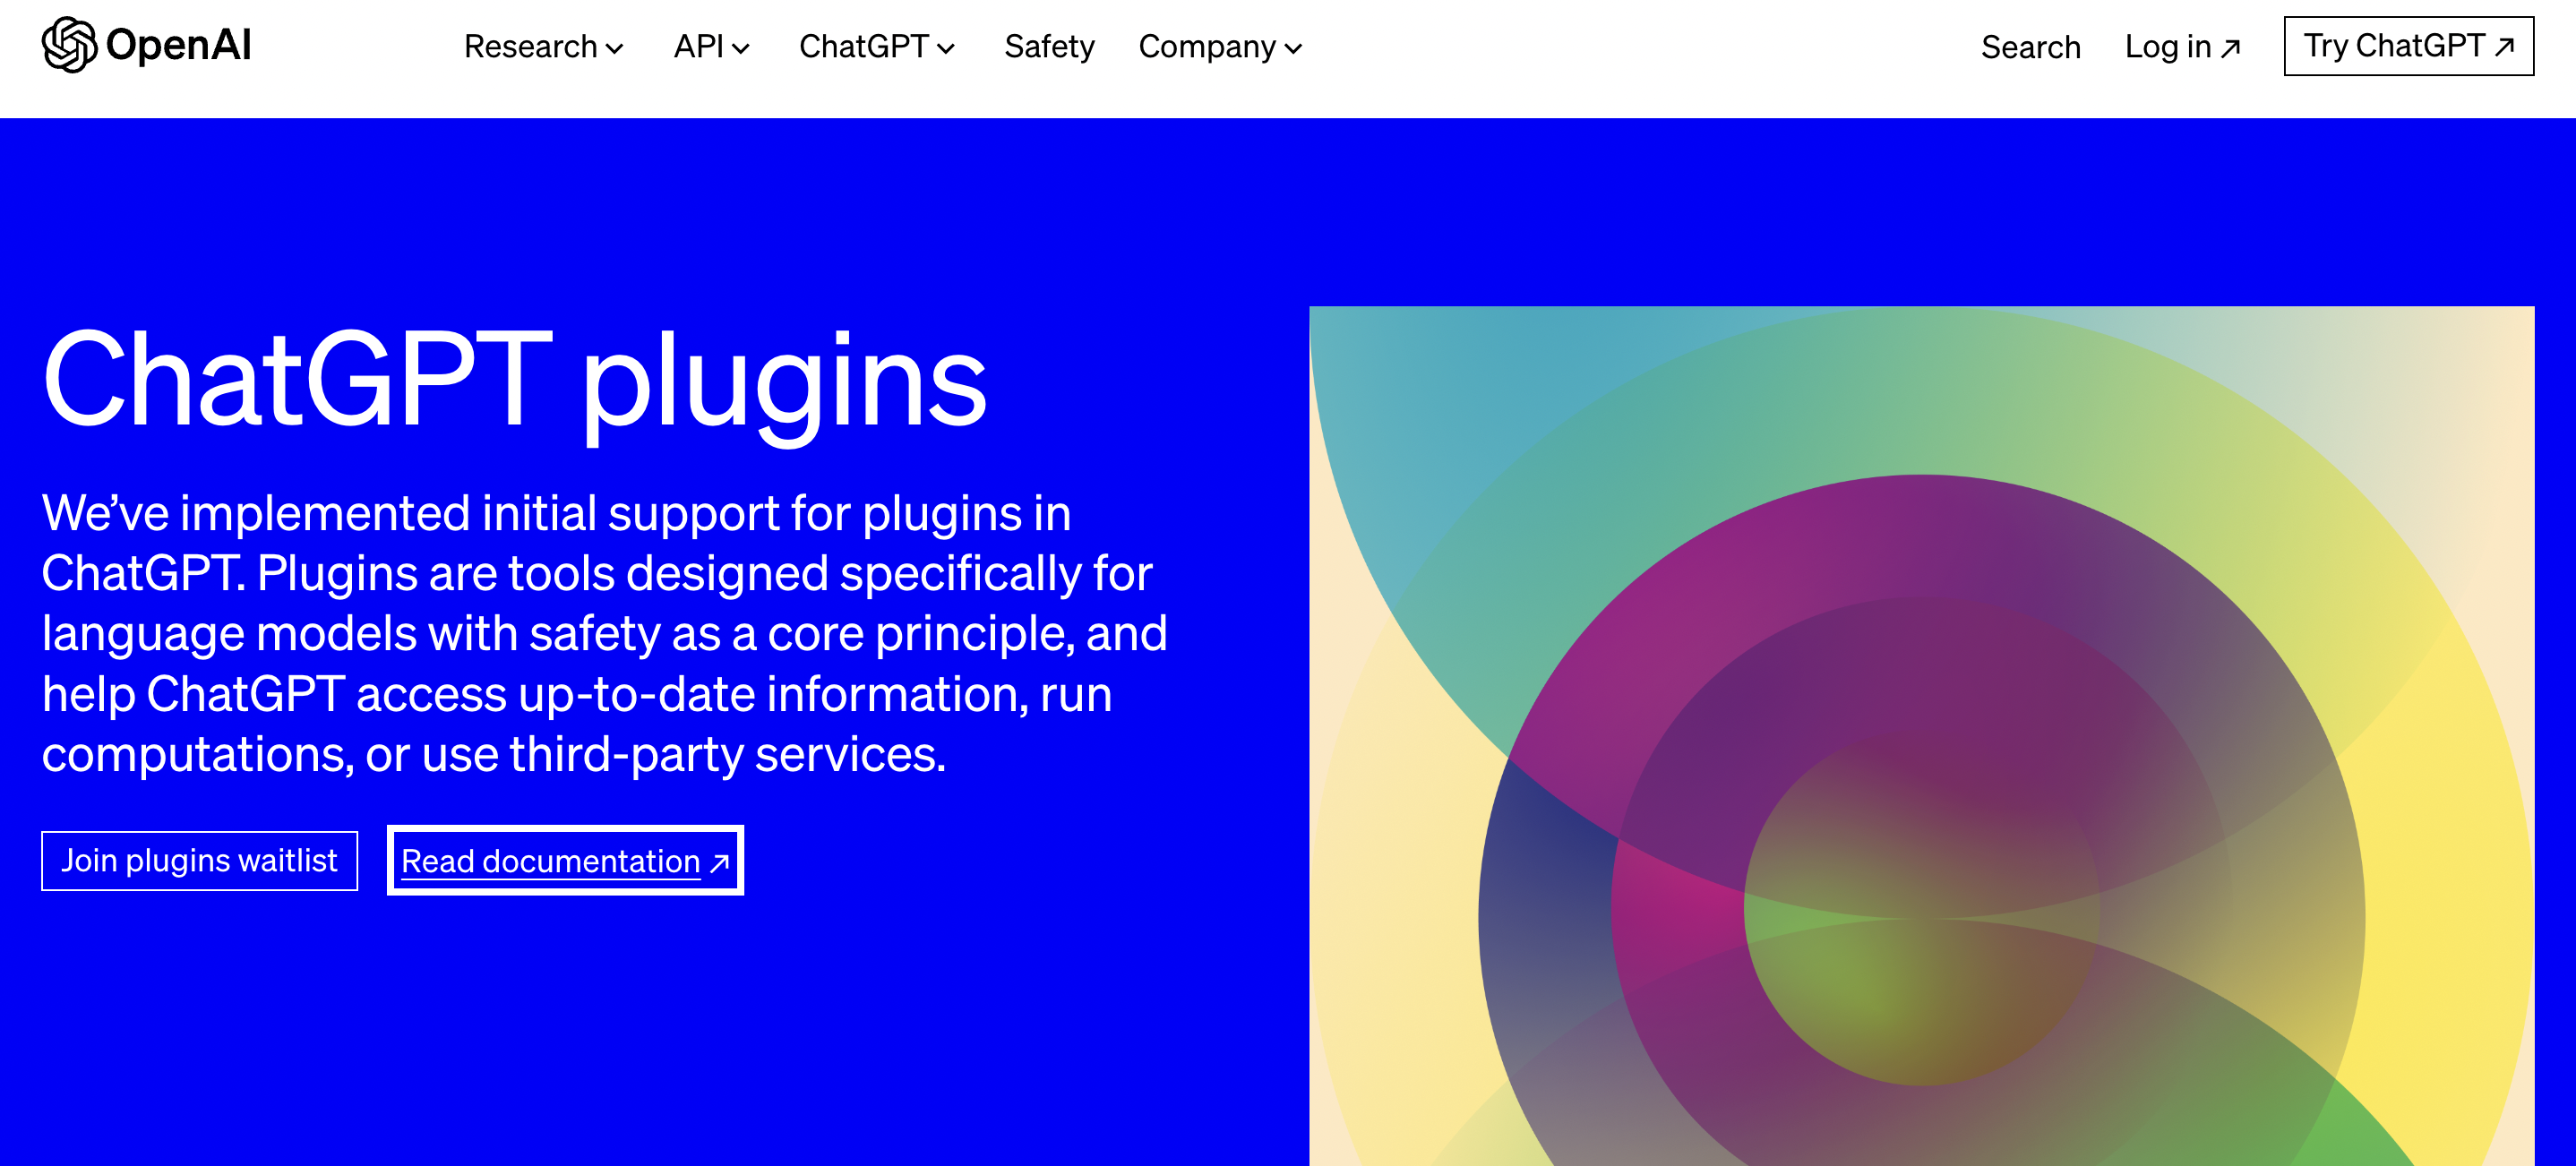
Task: Expand the Company dropdown chevron
Action: click(x=1293, y=49)
